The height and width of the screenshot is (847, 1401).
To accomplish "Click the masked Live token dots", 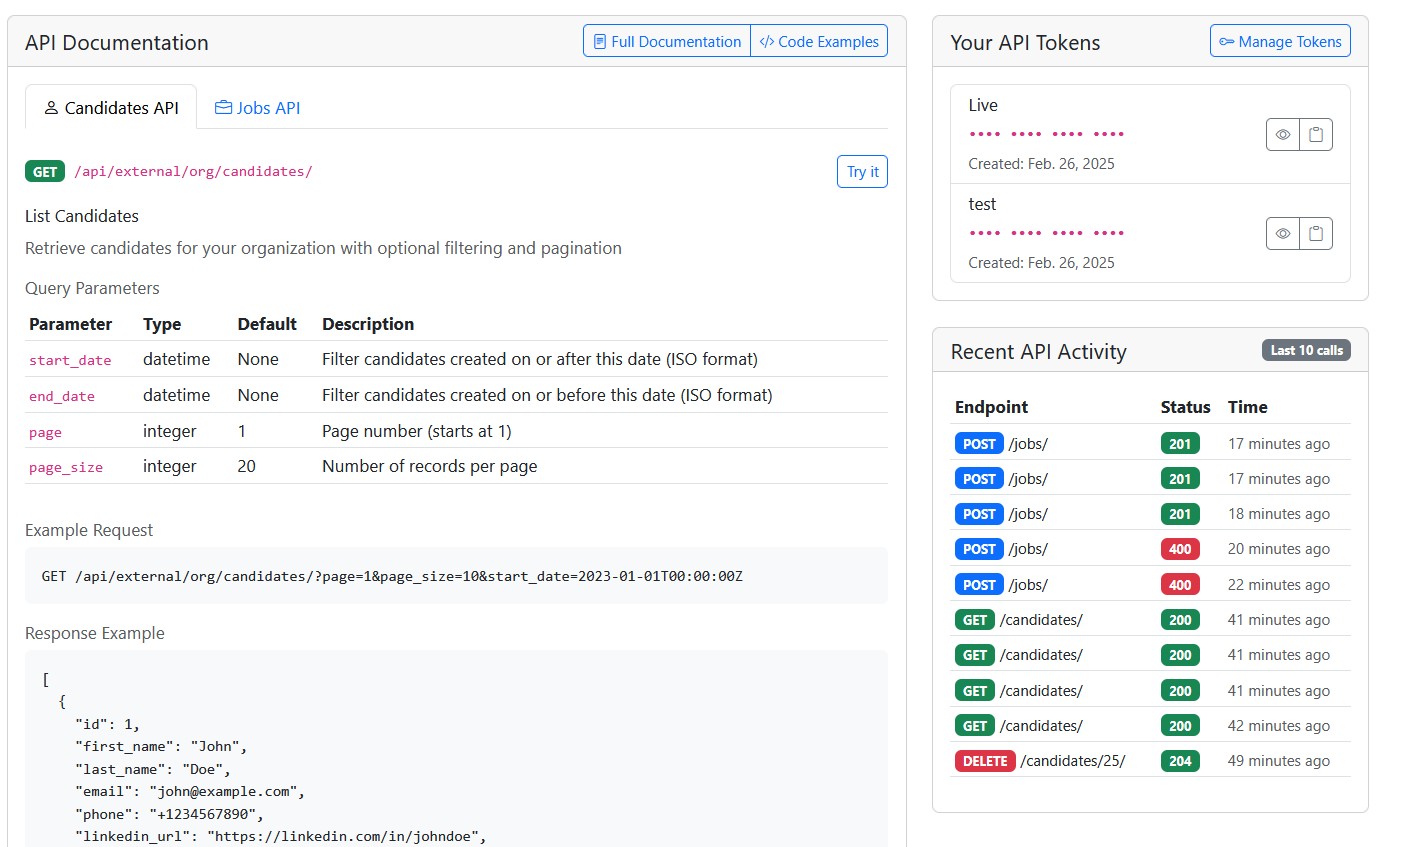I will coord(1046,134).
